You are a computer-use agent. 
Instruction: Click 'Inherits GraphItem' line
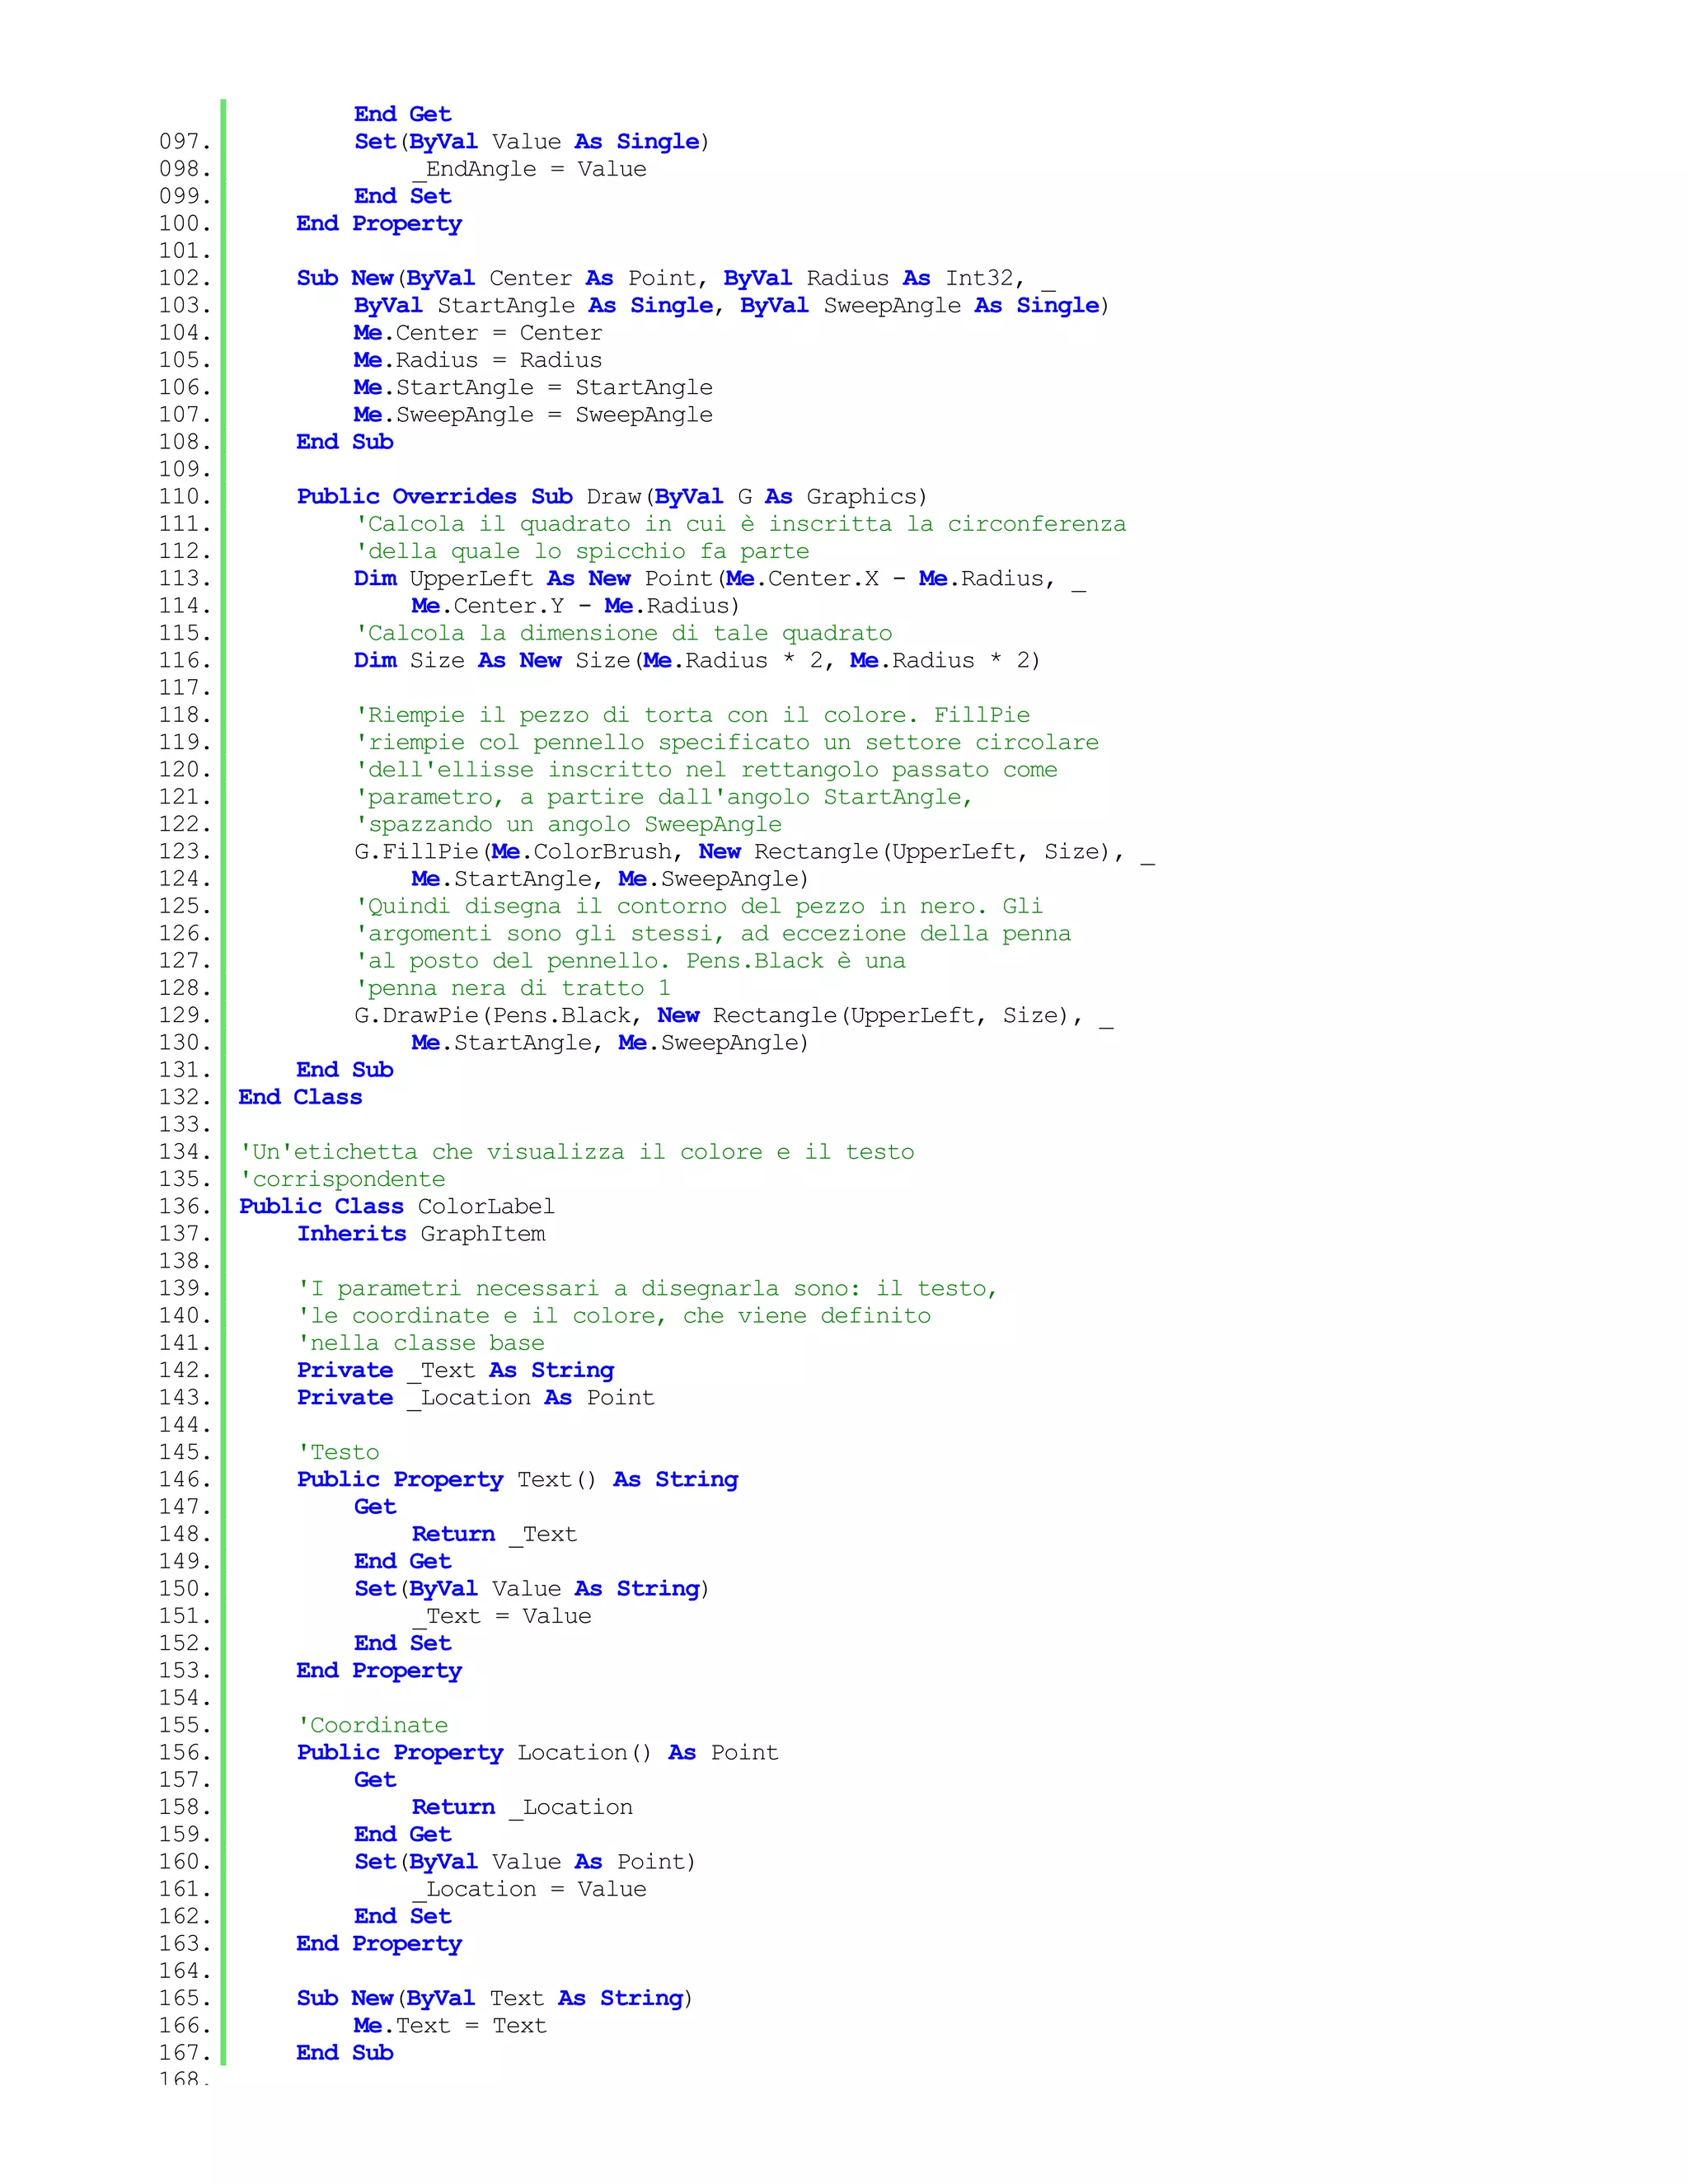click(x=421, y=1234)
